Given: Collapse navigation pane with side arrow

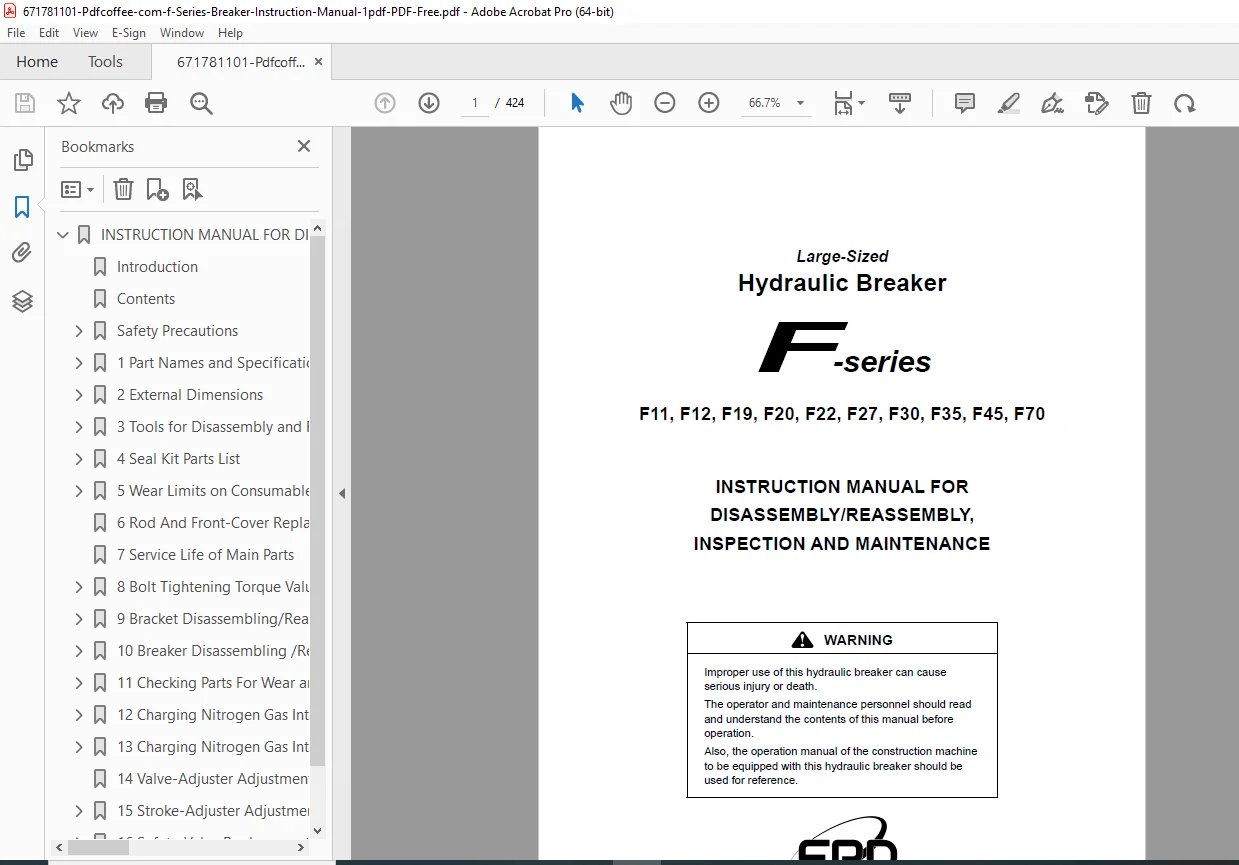Looking at the screenshot, I should pyautogui.click(x=342, y=493).
